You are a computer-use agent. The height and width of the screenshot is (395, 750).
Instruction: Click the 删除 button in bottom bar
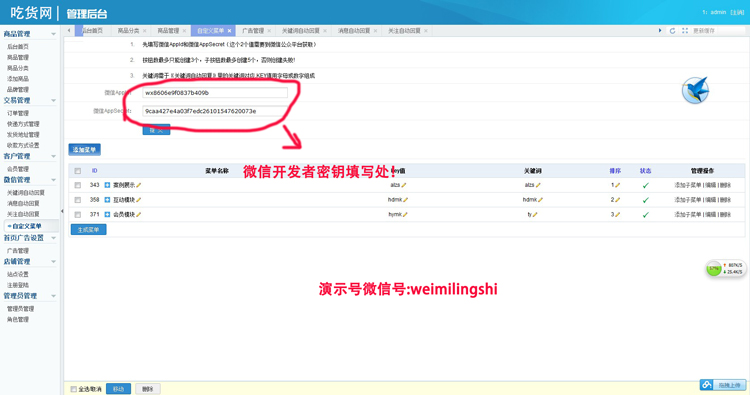pyautogui.click(x=148, y=389)
